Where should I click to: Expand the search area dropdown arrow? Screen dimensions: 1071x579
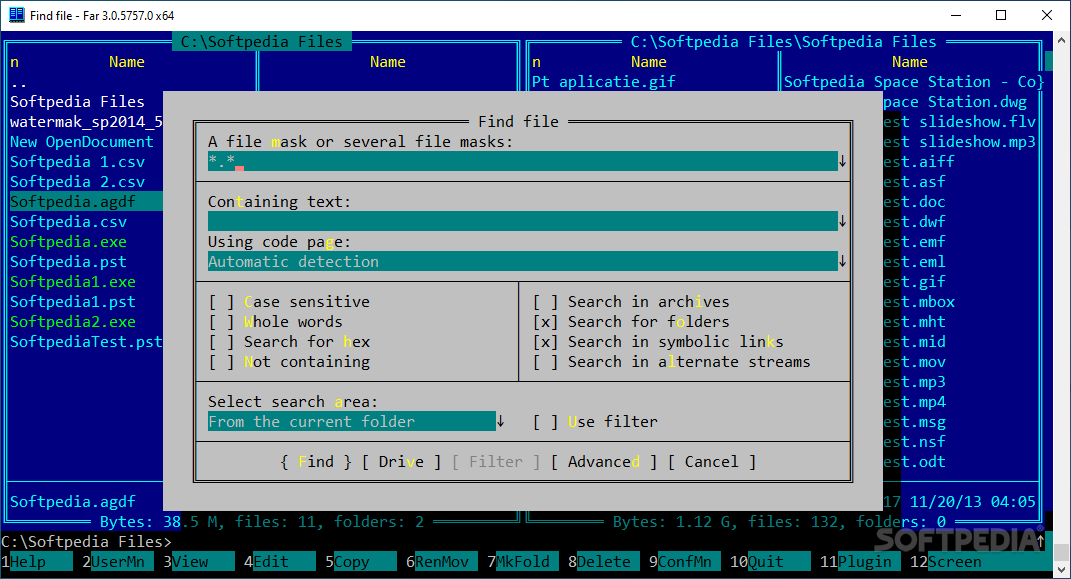point(501,421)
